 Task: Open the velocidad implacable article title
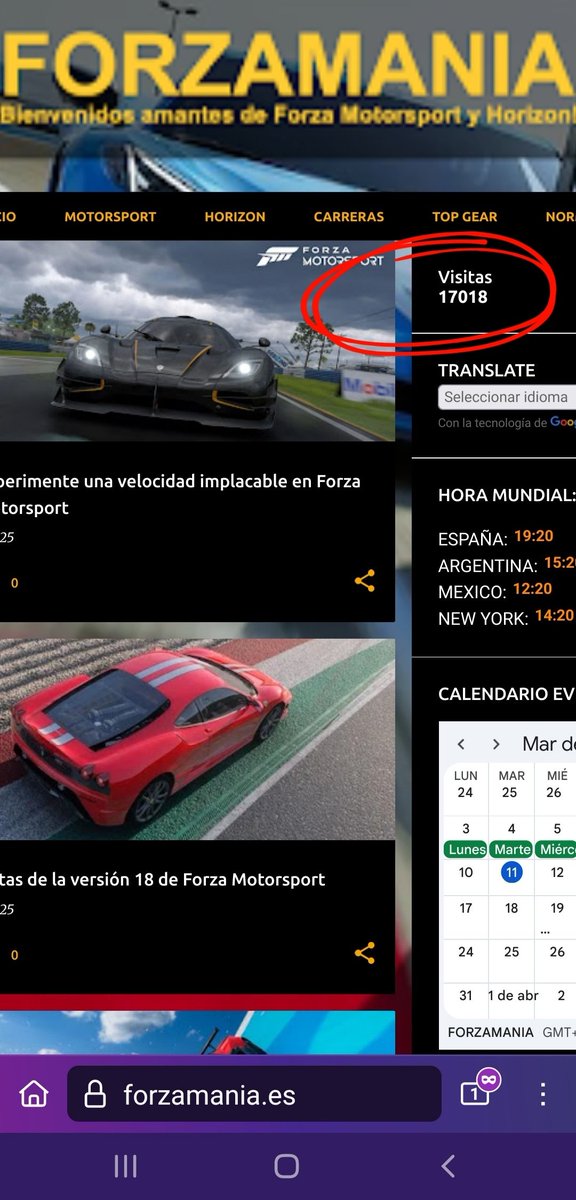(180, 494)
